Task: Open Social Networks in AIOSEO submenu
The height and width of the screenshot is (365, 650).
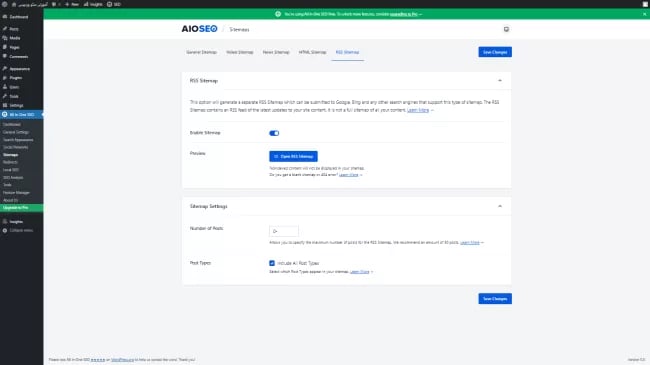Action: point(15,147)
